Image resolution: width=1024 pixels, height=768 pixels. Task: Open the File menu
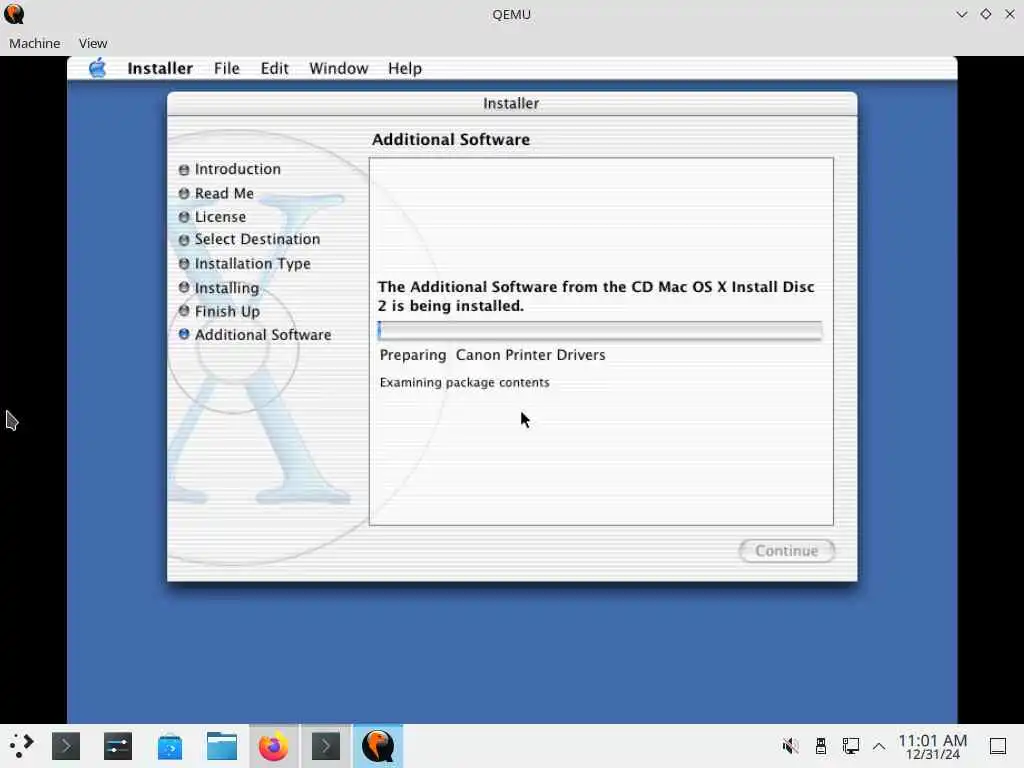point(227,69)
